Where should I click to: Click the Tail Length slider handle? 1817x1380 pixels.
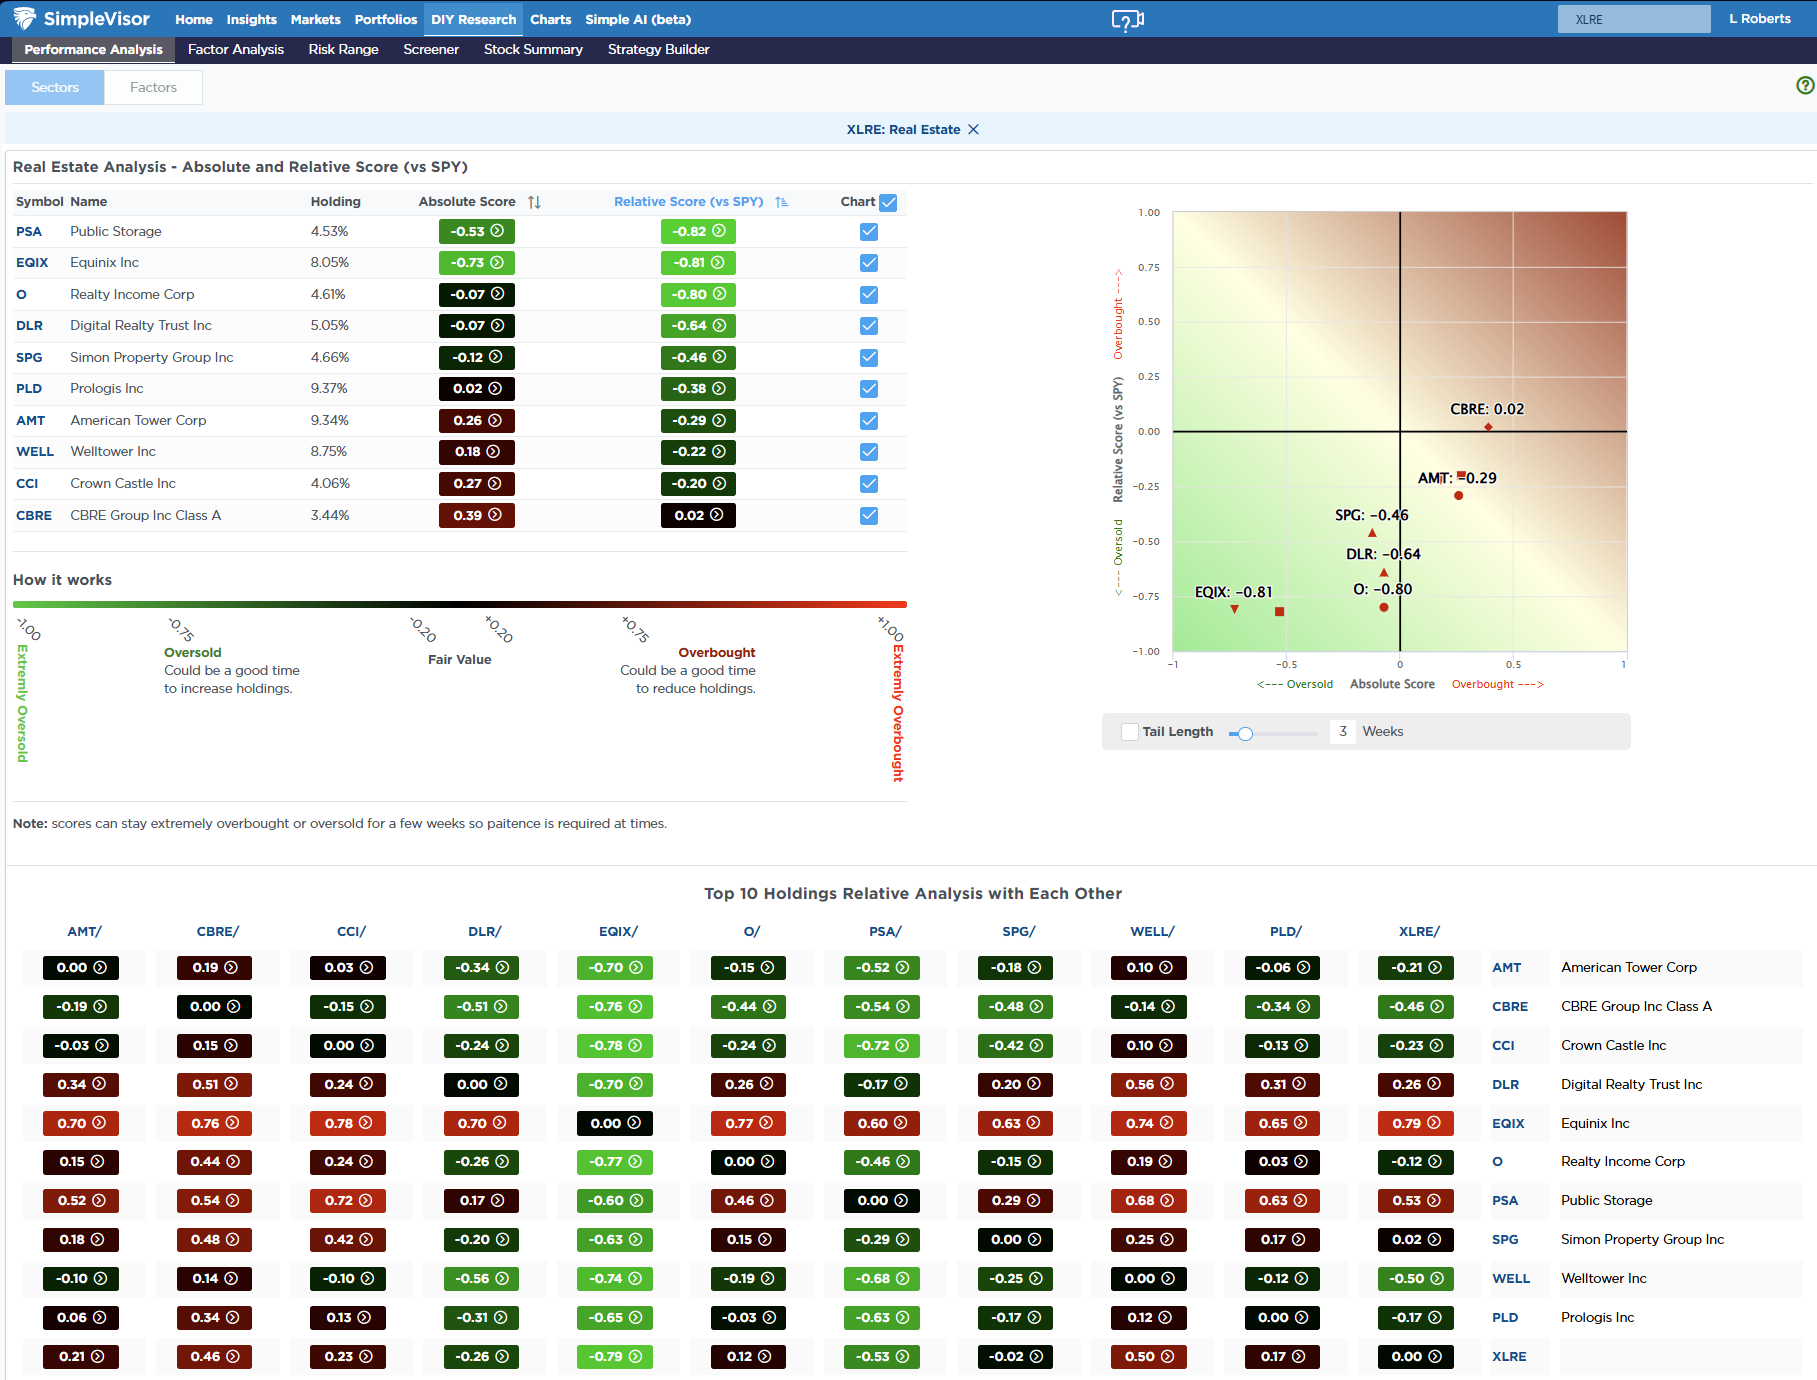click(1245, 733)
